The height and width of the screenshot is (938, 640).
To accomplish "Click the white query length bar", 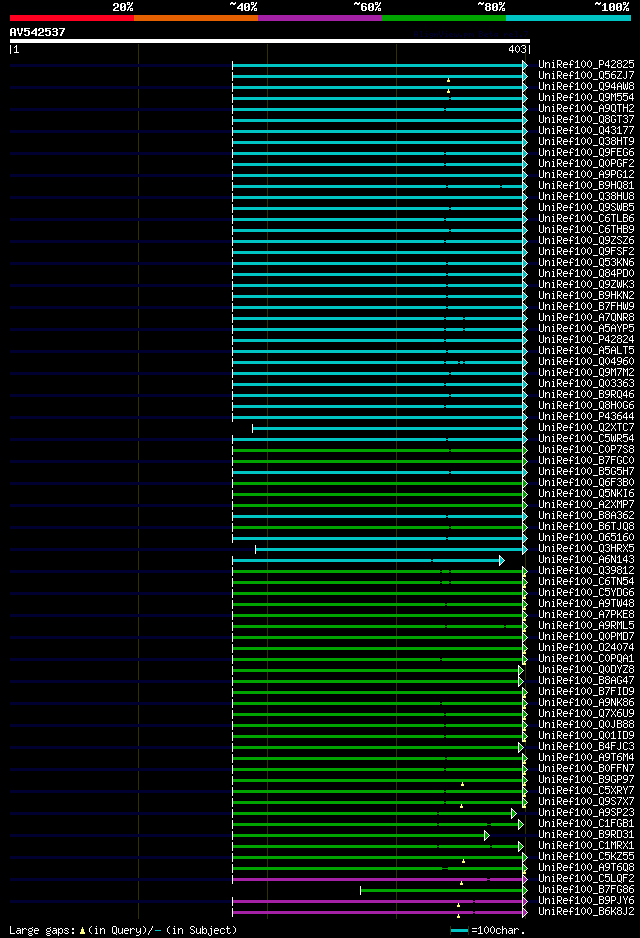I will pyautogui.click(x=270, y=41).
